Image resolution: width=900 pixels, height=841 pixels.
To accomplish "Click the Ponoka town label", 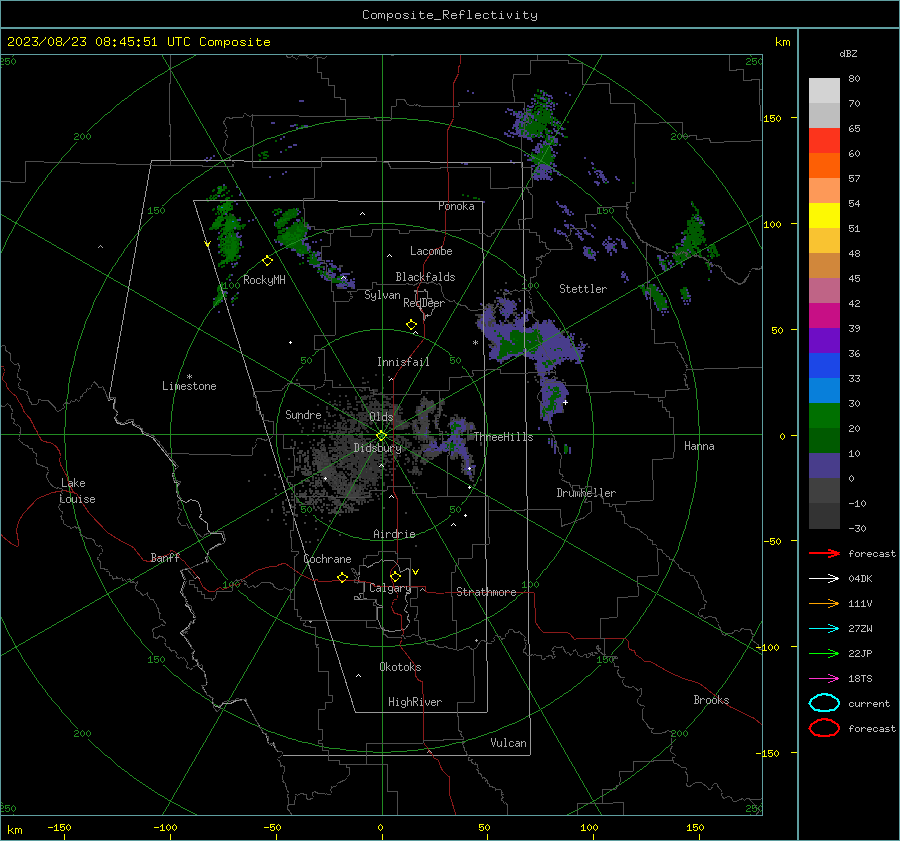I will pos(456,207).
